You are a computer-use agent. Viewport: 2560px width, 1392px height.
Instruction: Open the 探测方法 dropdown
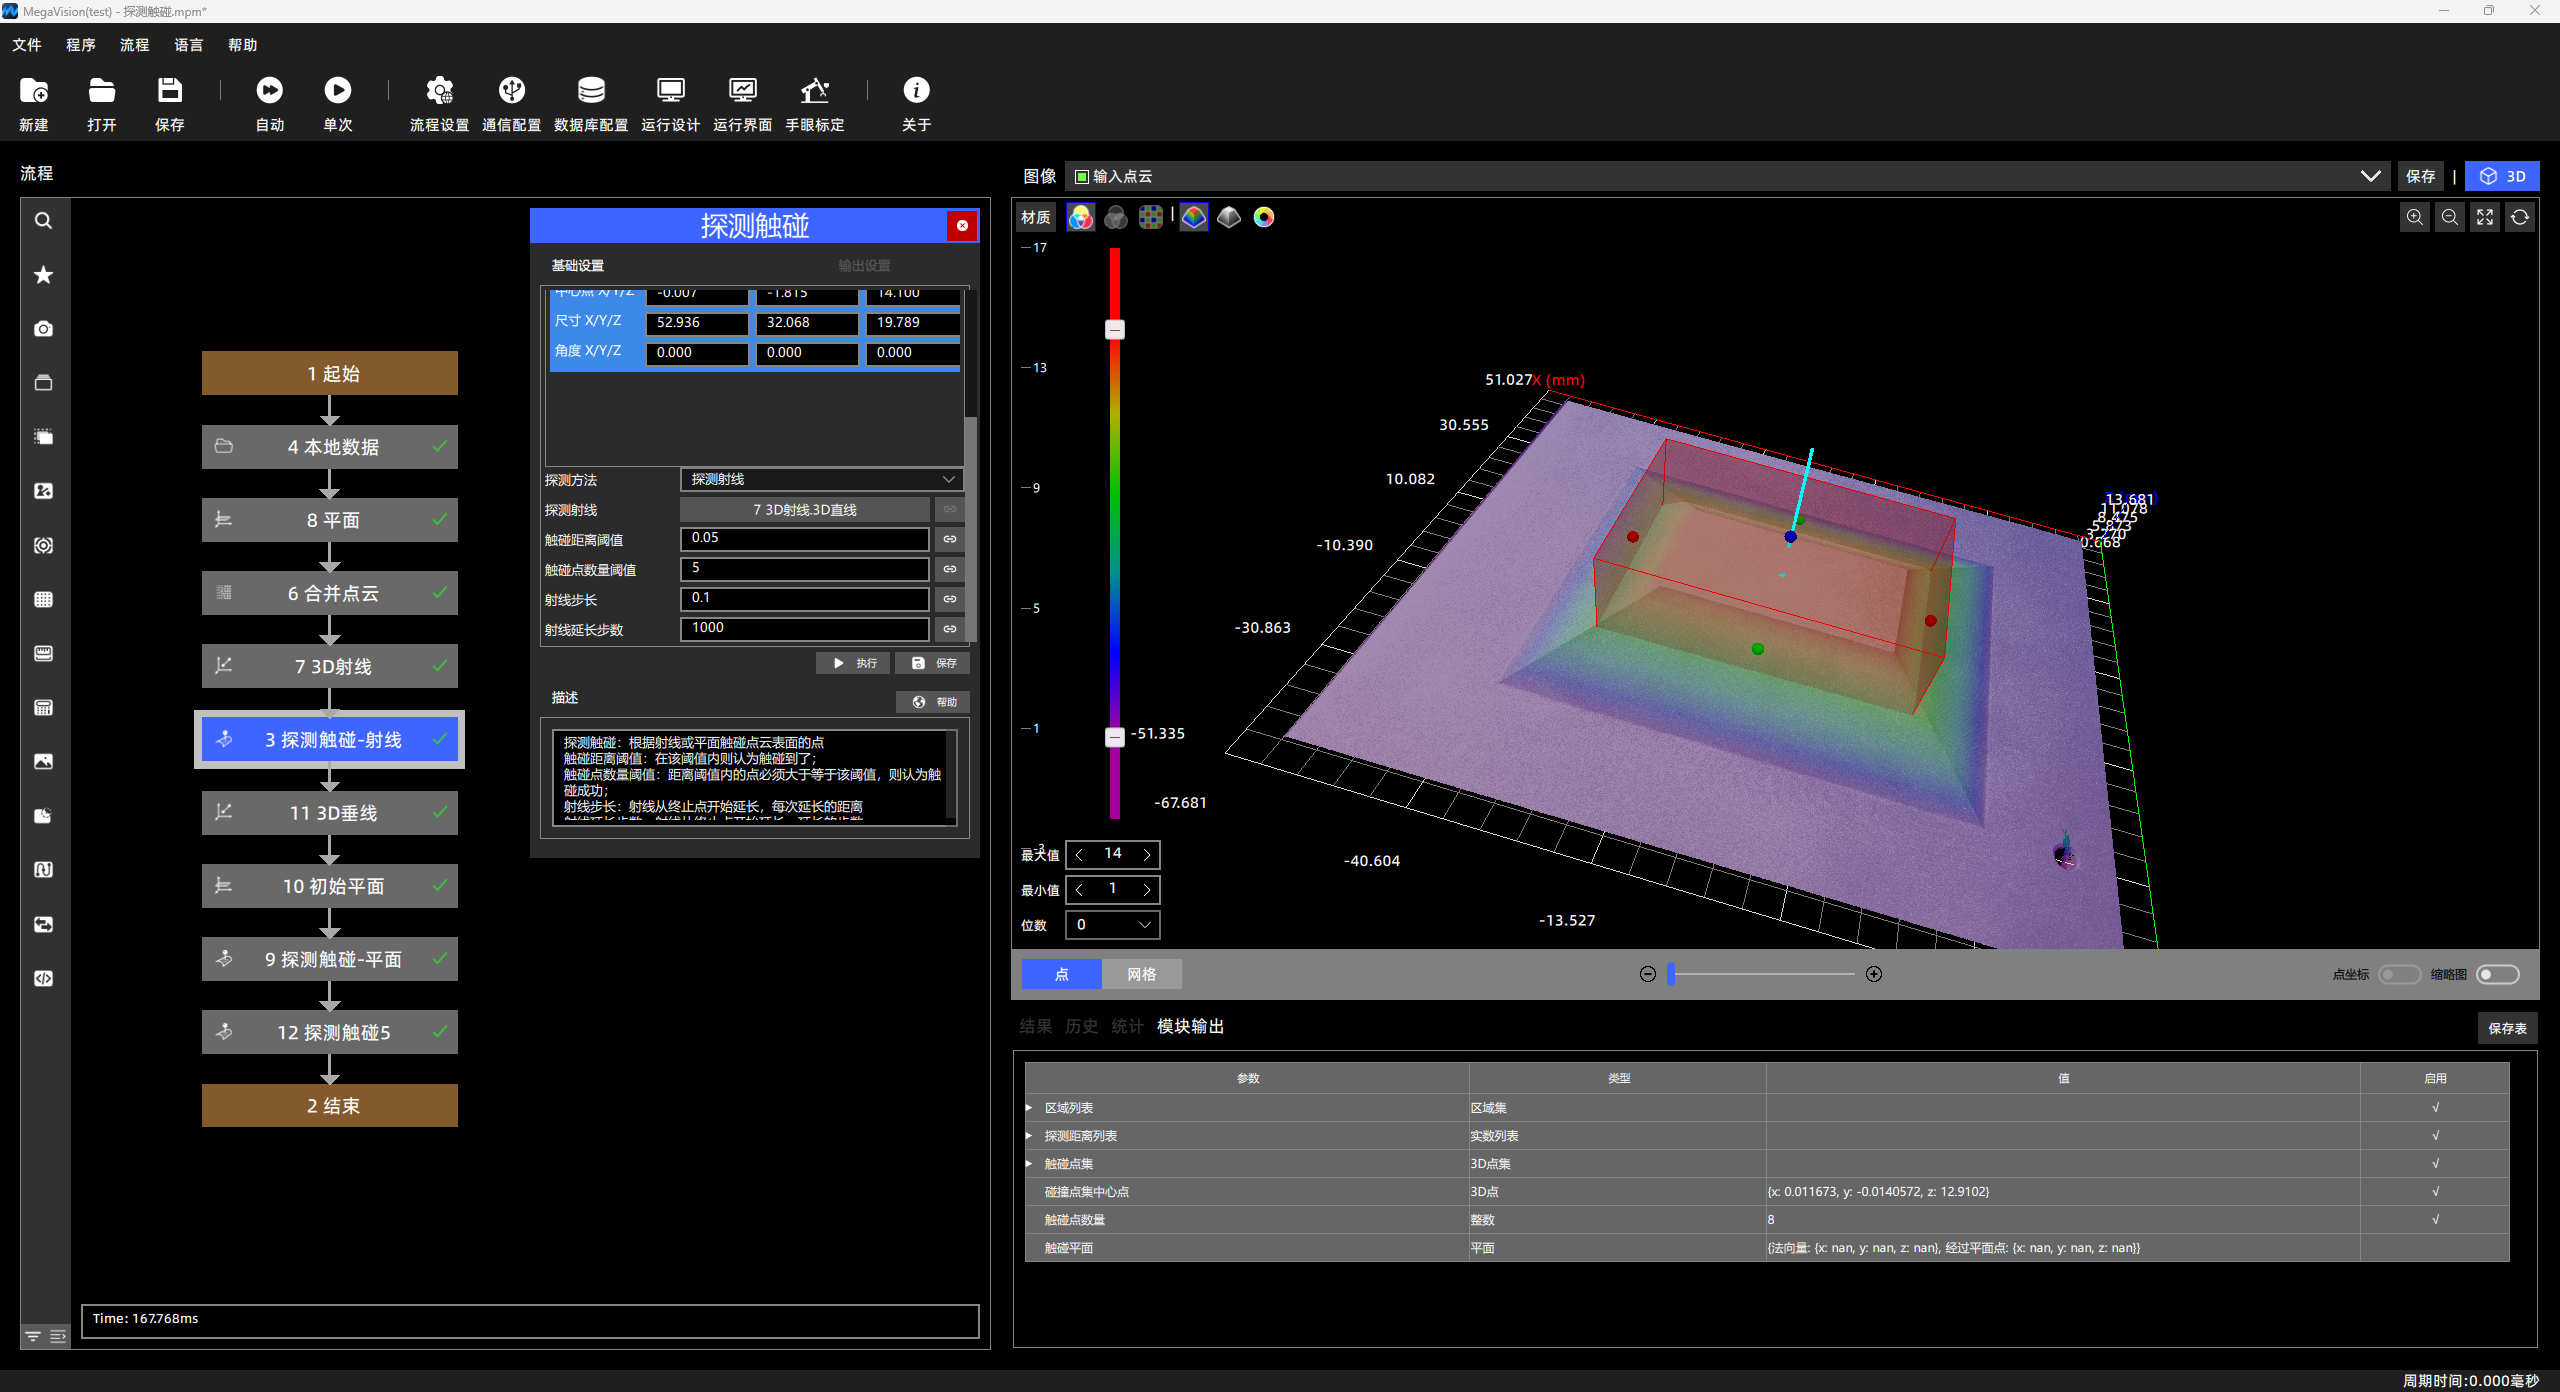[x=821, y=480]
